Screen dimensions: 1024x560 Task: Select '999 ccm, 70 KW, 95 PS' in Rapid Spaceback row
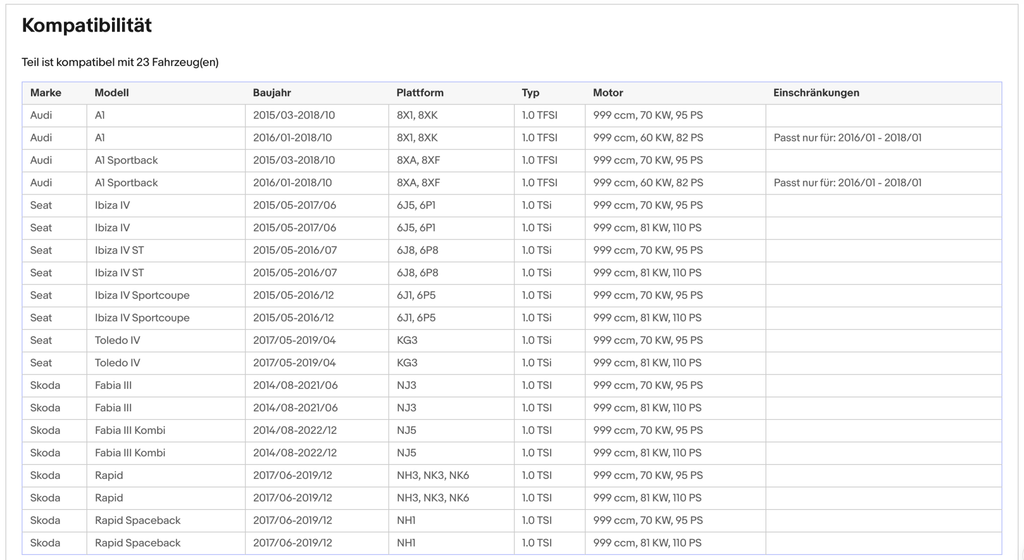[648, 521]
